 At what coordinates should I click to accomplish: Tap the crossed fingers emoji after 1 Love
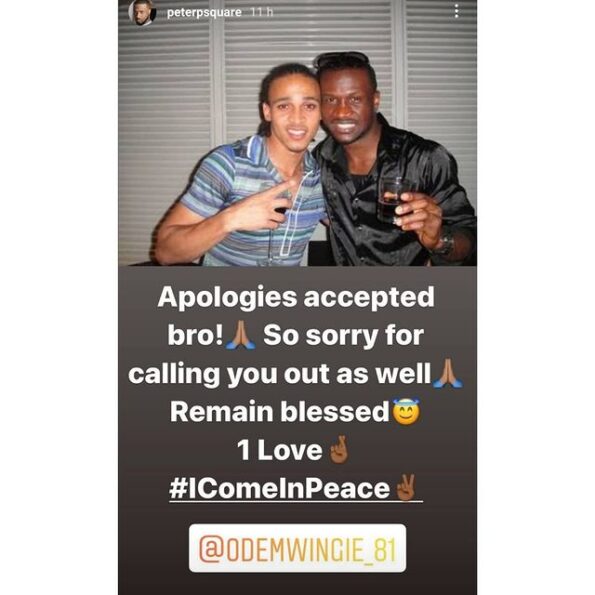[338, 450]
